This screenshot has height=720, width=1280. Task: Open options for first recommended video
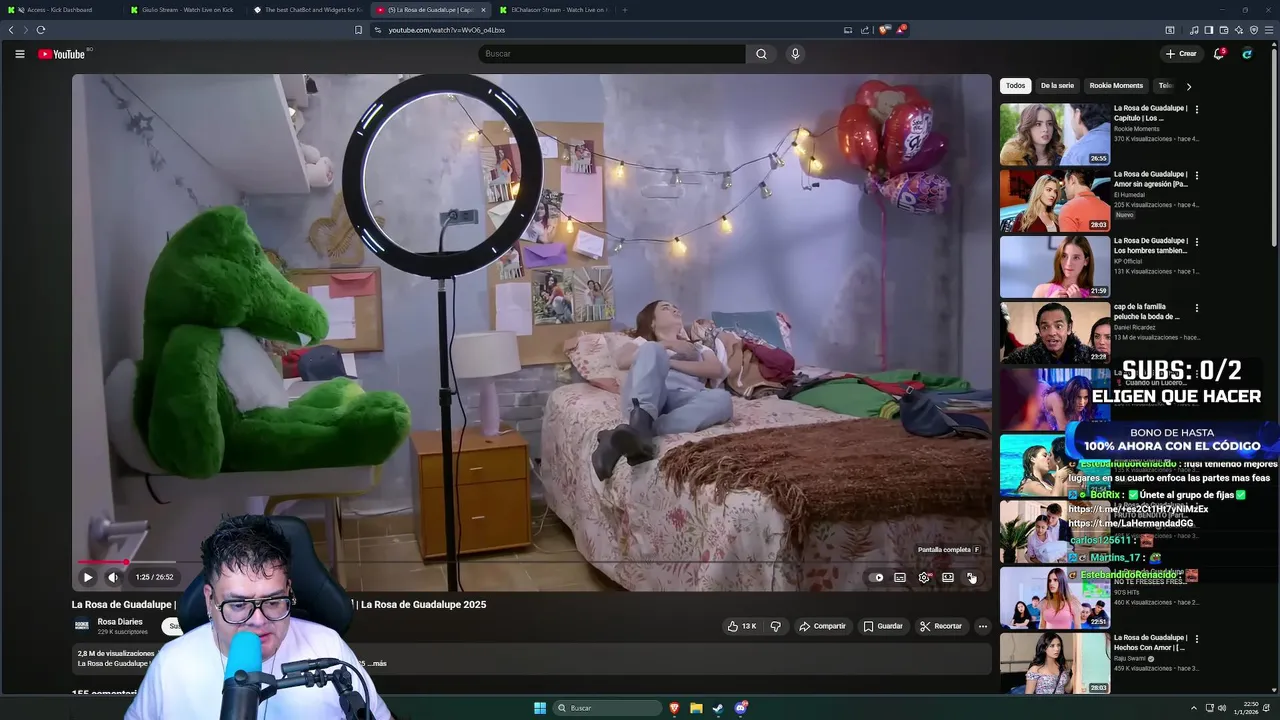1197,109
